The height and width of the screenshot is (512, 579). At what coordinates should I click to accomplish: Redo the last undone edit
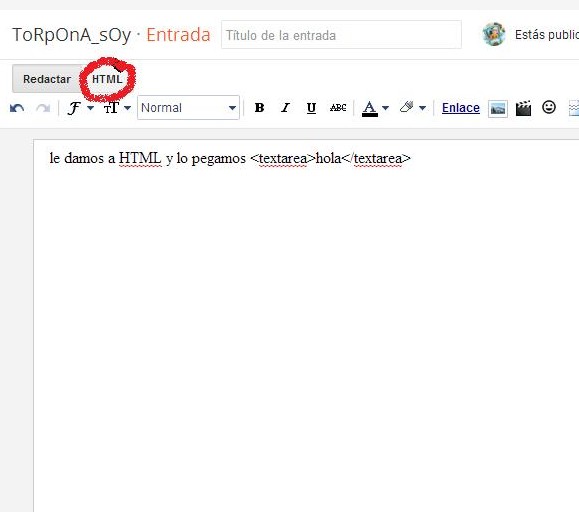pos(43,108)
